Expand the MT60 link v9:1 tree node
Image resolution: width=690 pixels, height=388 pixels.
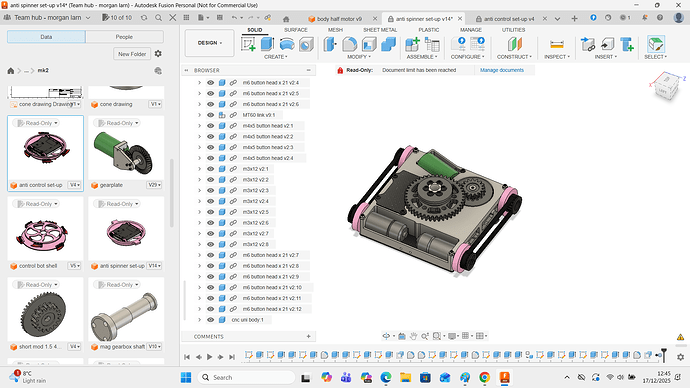(199, 115)
